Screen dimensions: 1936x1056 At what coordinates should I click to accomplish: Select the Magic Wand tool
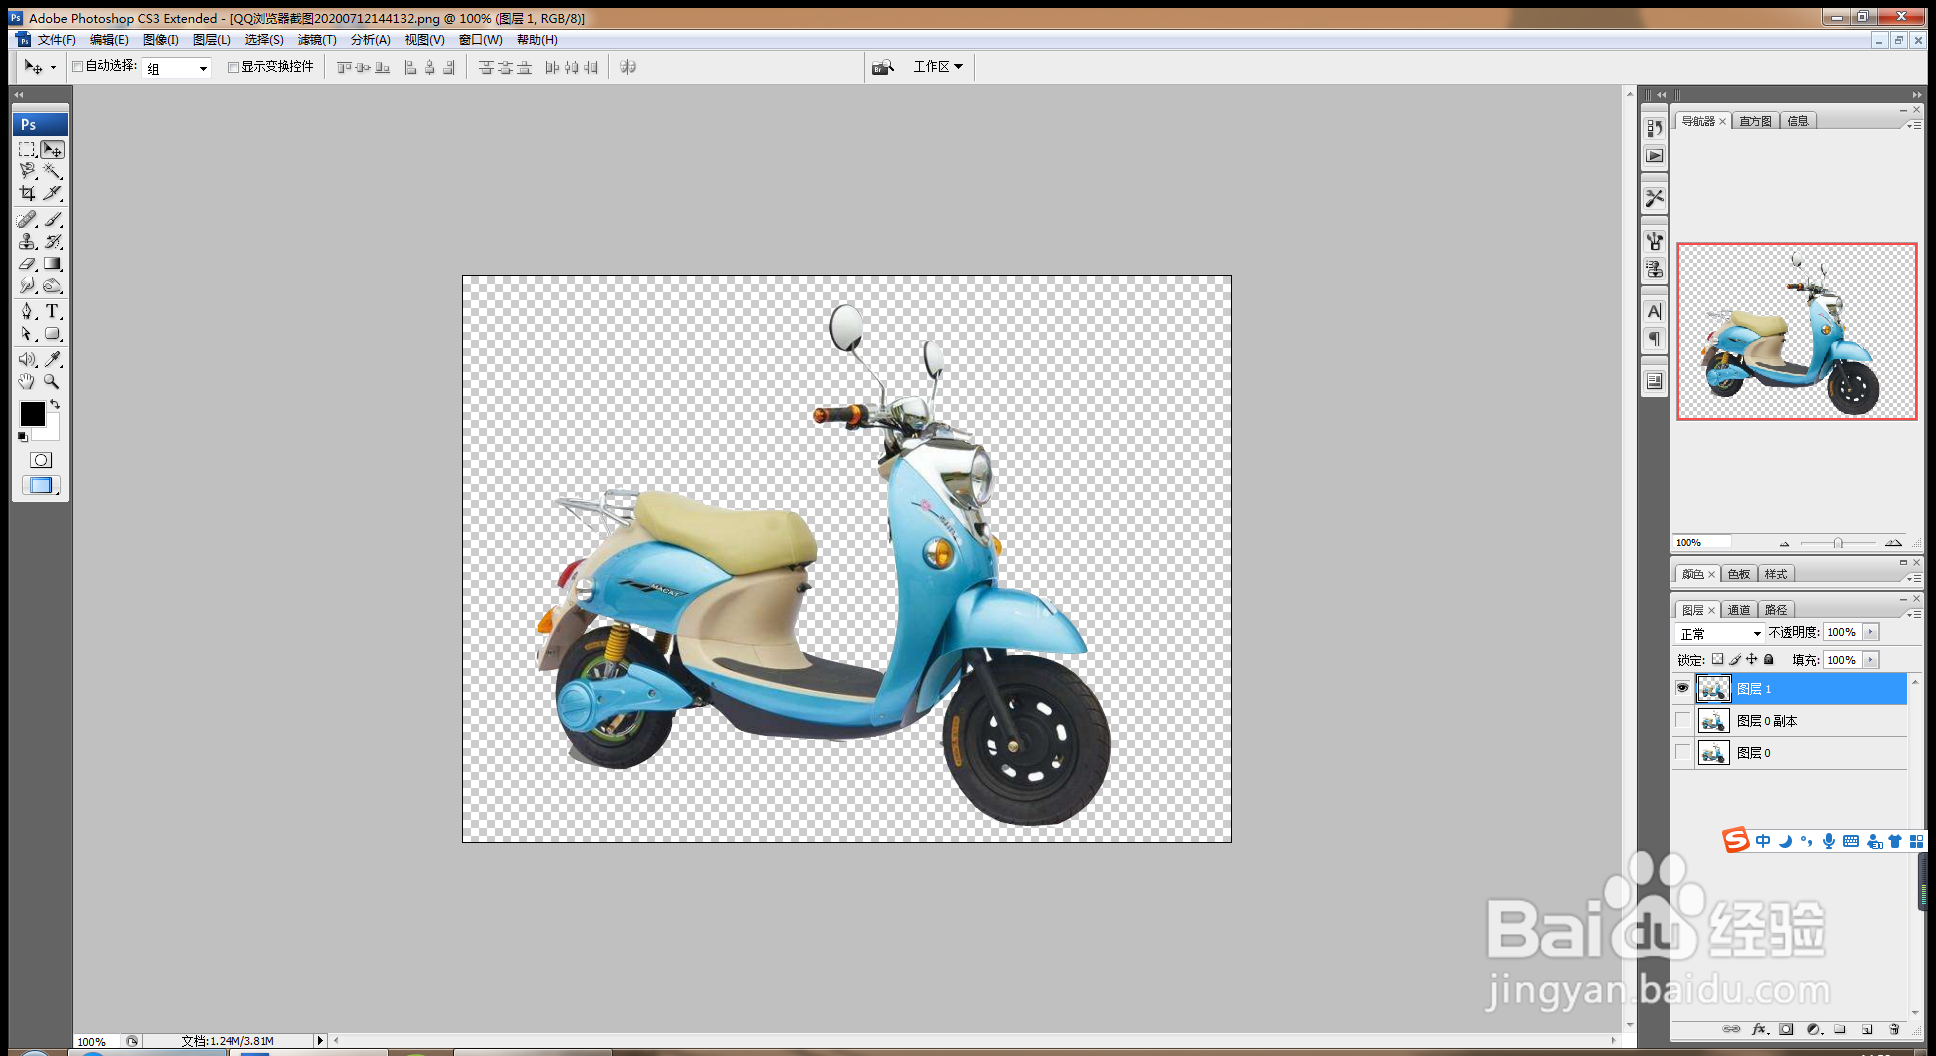click(x=53, y=171)
